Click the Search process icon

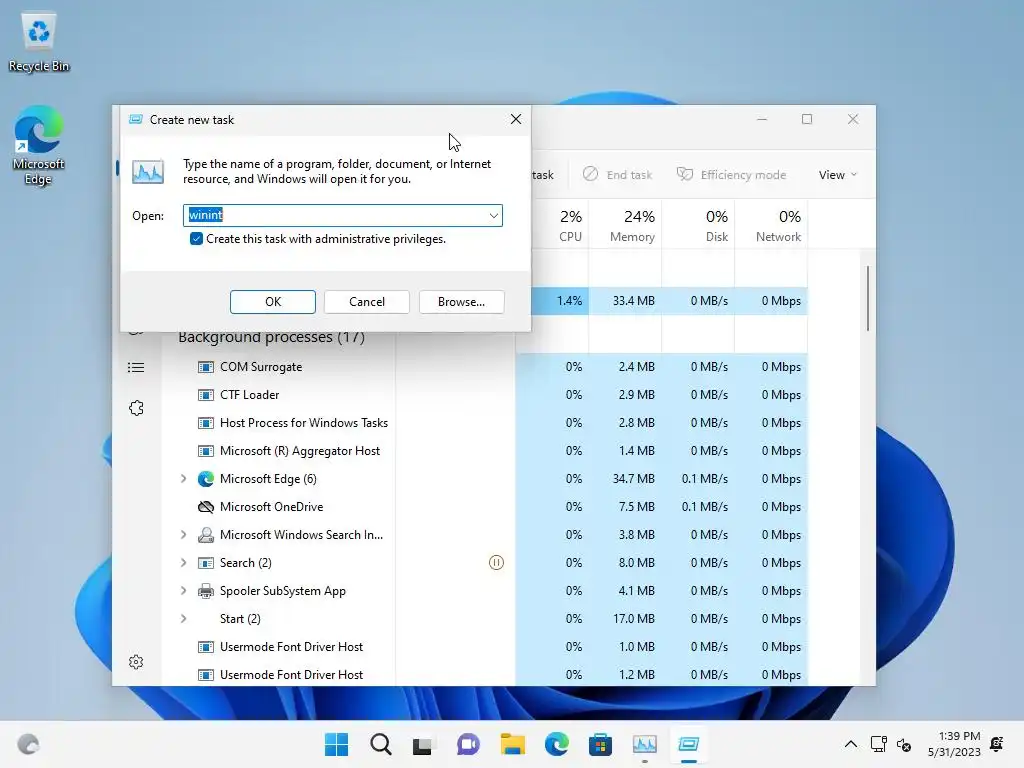click(x=206, y=563)
